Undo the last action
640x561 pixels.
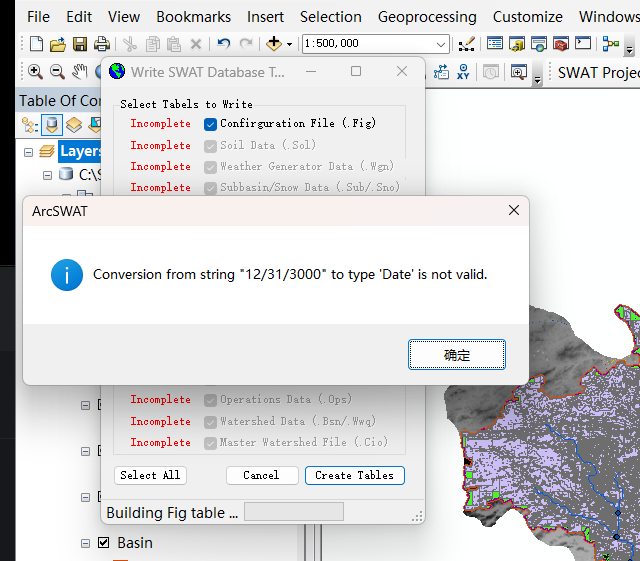coord(224,43)
